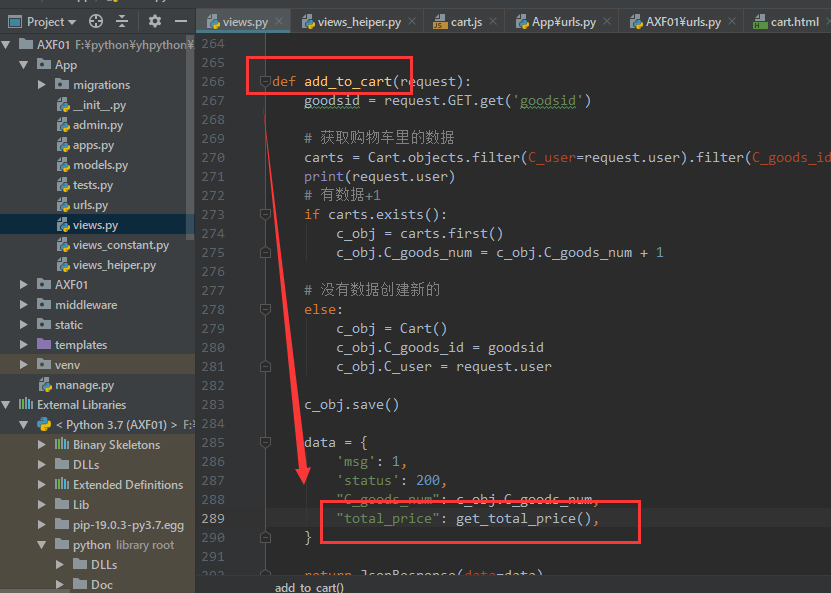Fold the if carts.exists() block
The height and width of the screenshot is (593, 831).
click(x=266, y=214)
